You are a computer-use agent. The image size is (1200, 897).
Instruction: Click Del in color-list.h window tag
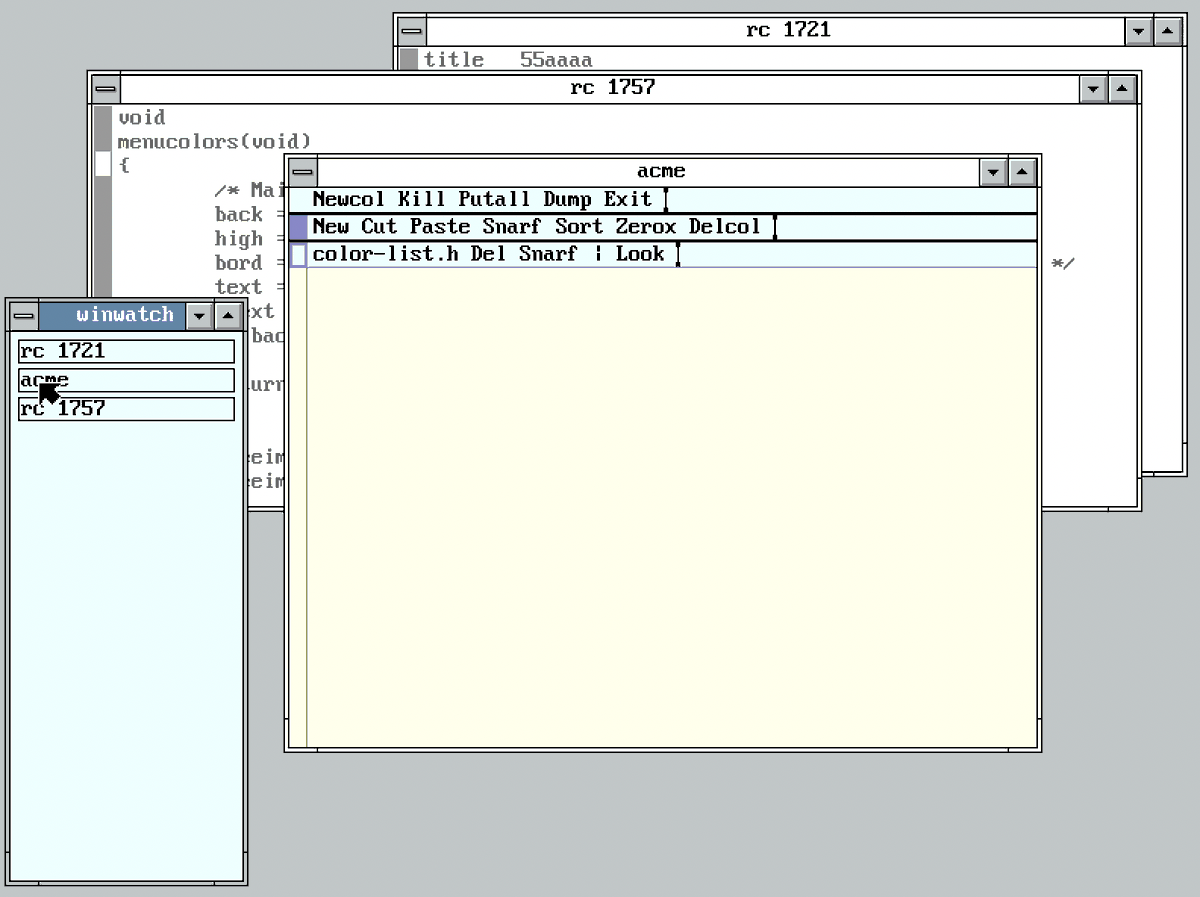[489, 254]
